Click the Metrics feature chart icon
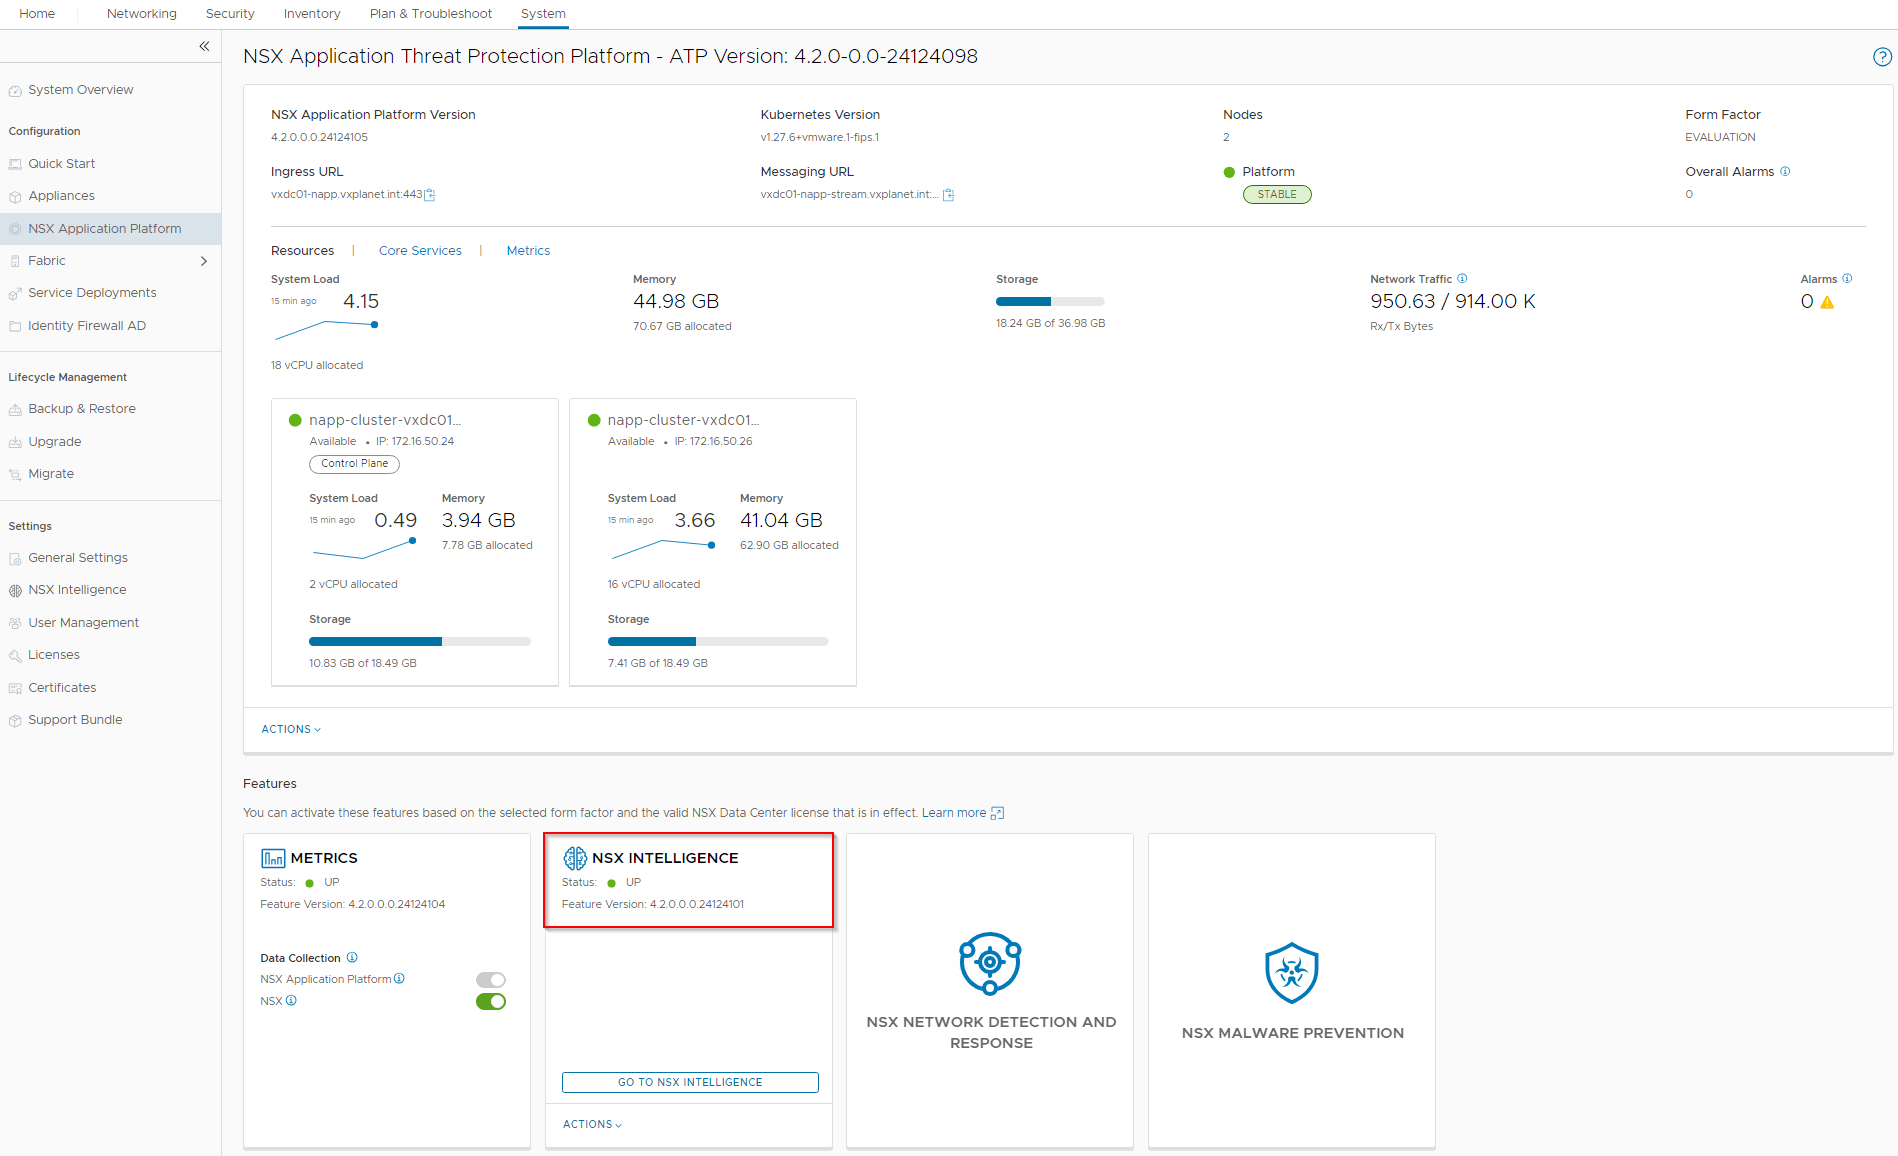 pyautogui.click(x=273, y=858)
